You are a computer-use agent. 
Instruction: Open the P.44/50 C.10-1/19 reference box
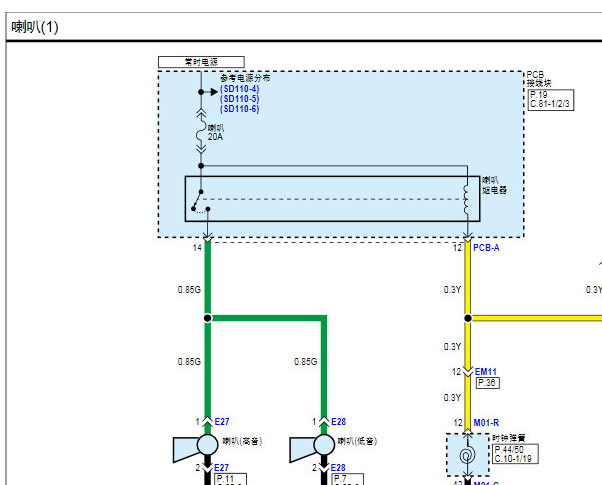[515, 454]
